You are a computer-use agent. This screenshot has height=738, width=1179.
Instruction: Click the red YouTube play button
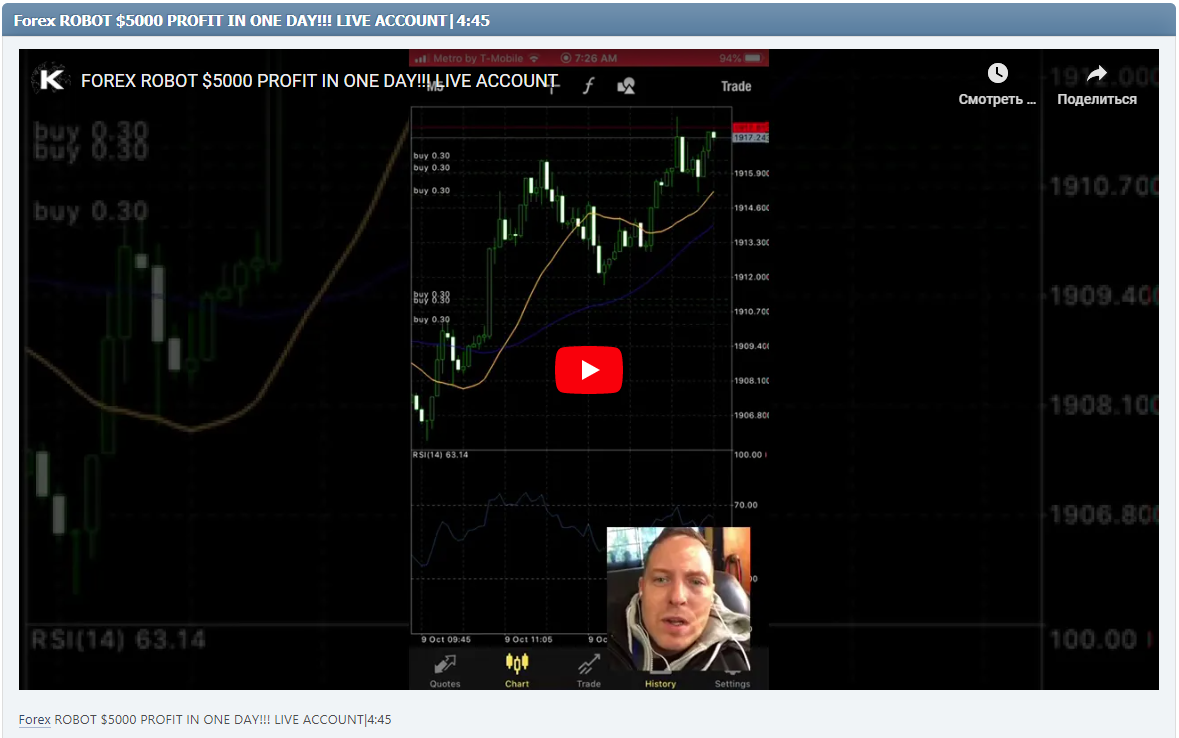click(589, 369)
